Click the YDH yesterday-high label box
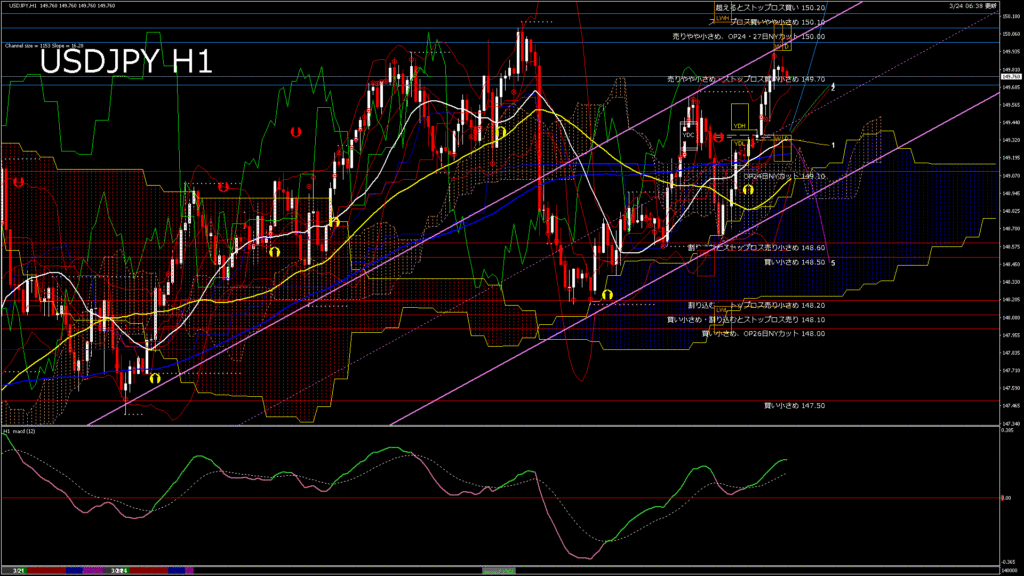Viewport: 1024px width, 576px height. click(740, 125)
